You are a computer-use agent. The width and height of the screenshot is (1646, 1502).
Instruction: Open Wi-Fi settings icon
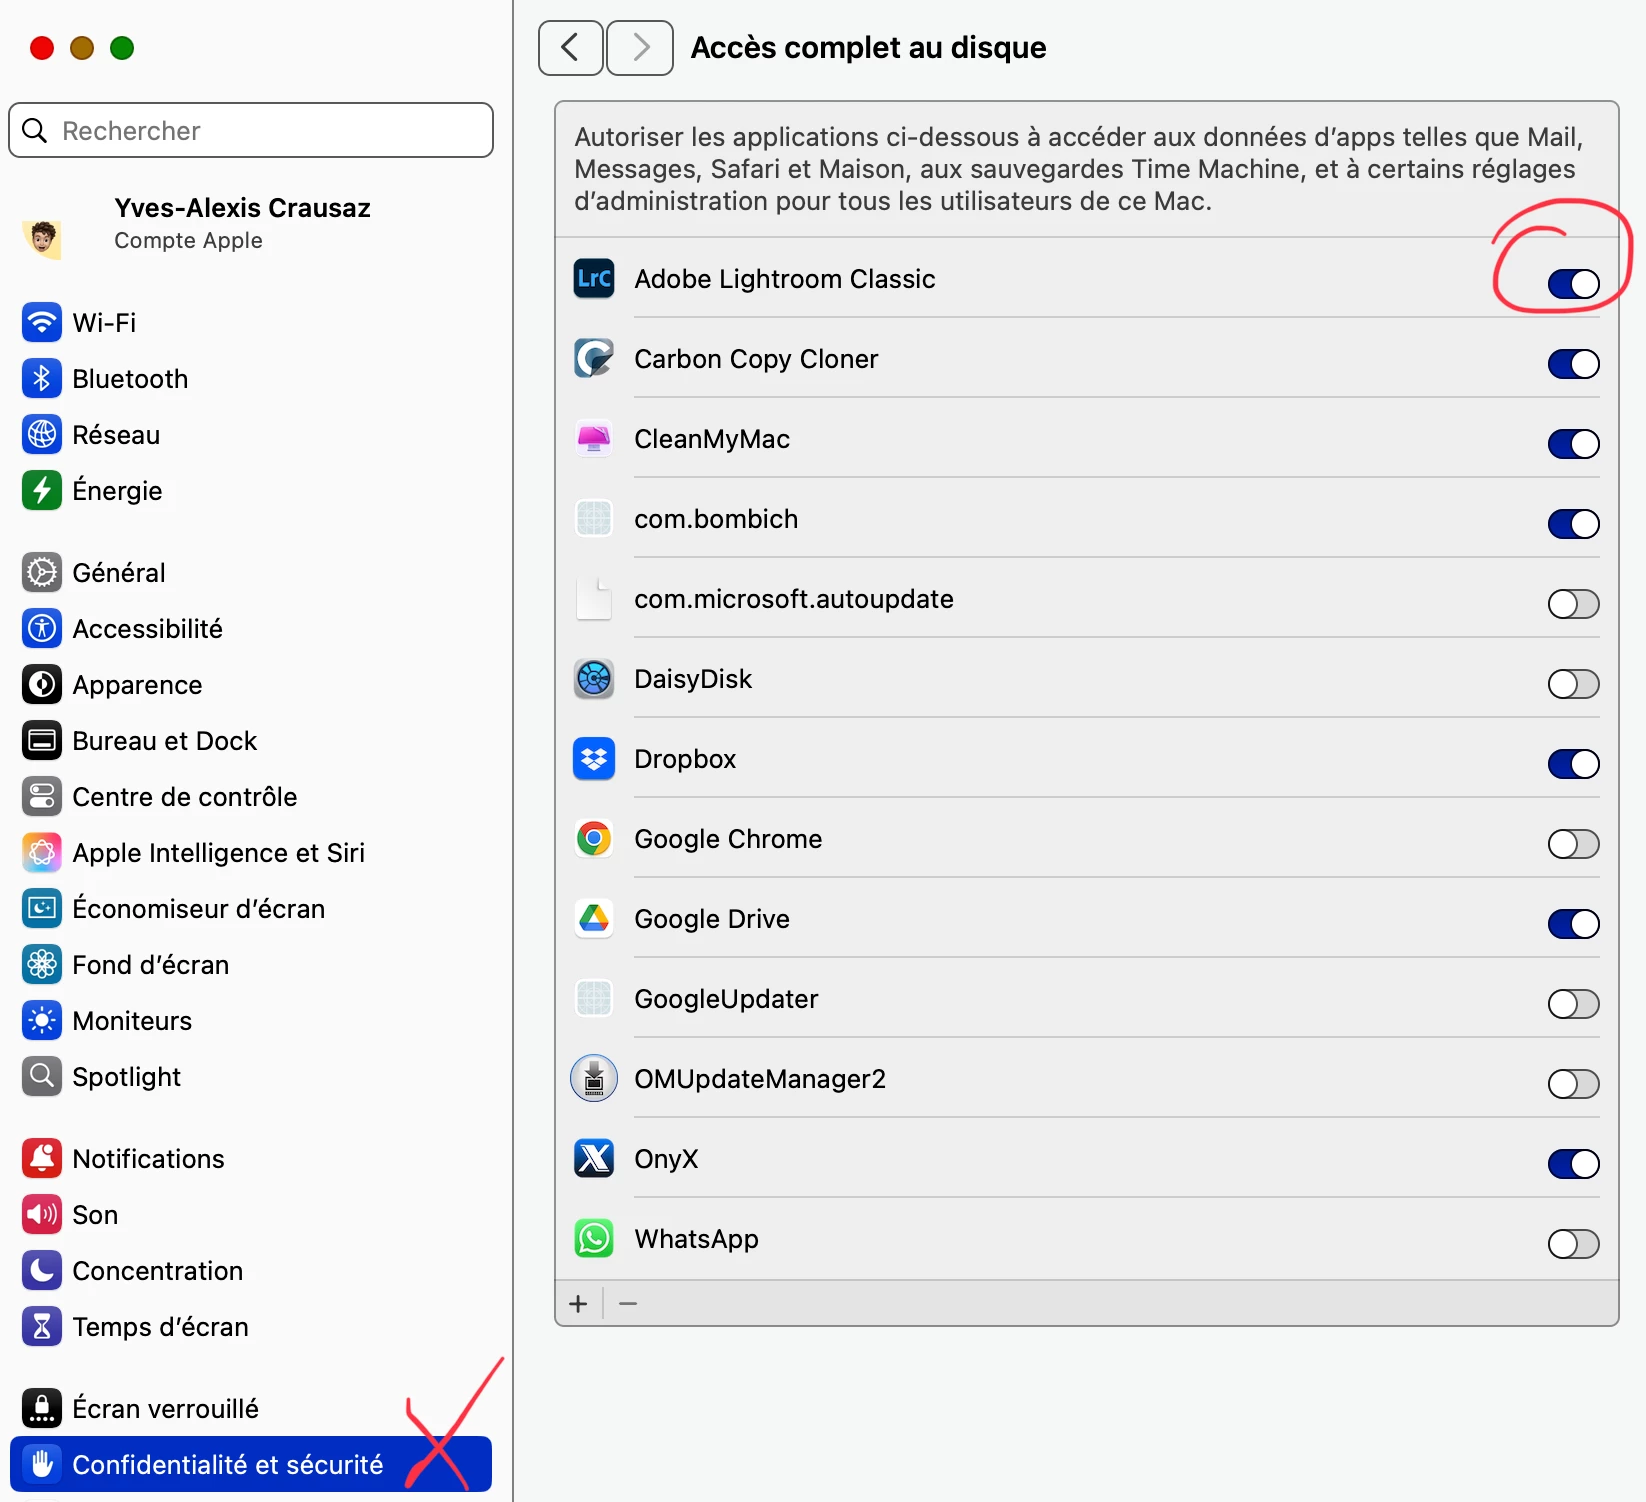(x=42, y=323)
